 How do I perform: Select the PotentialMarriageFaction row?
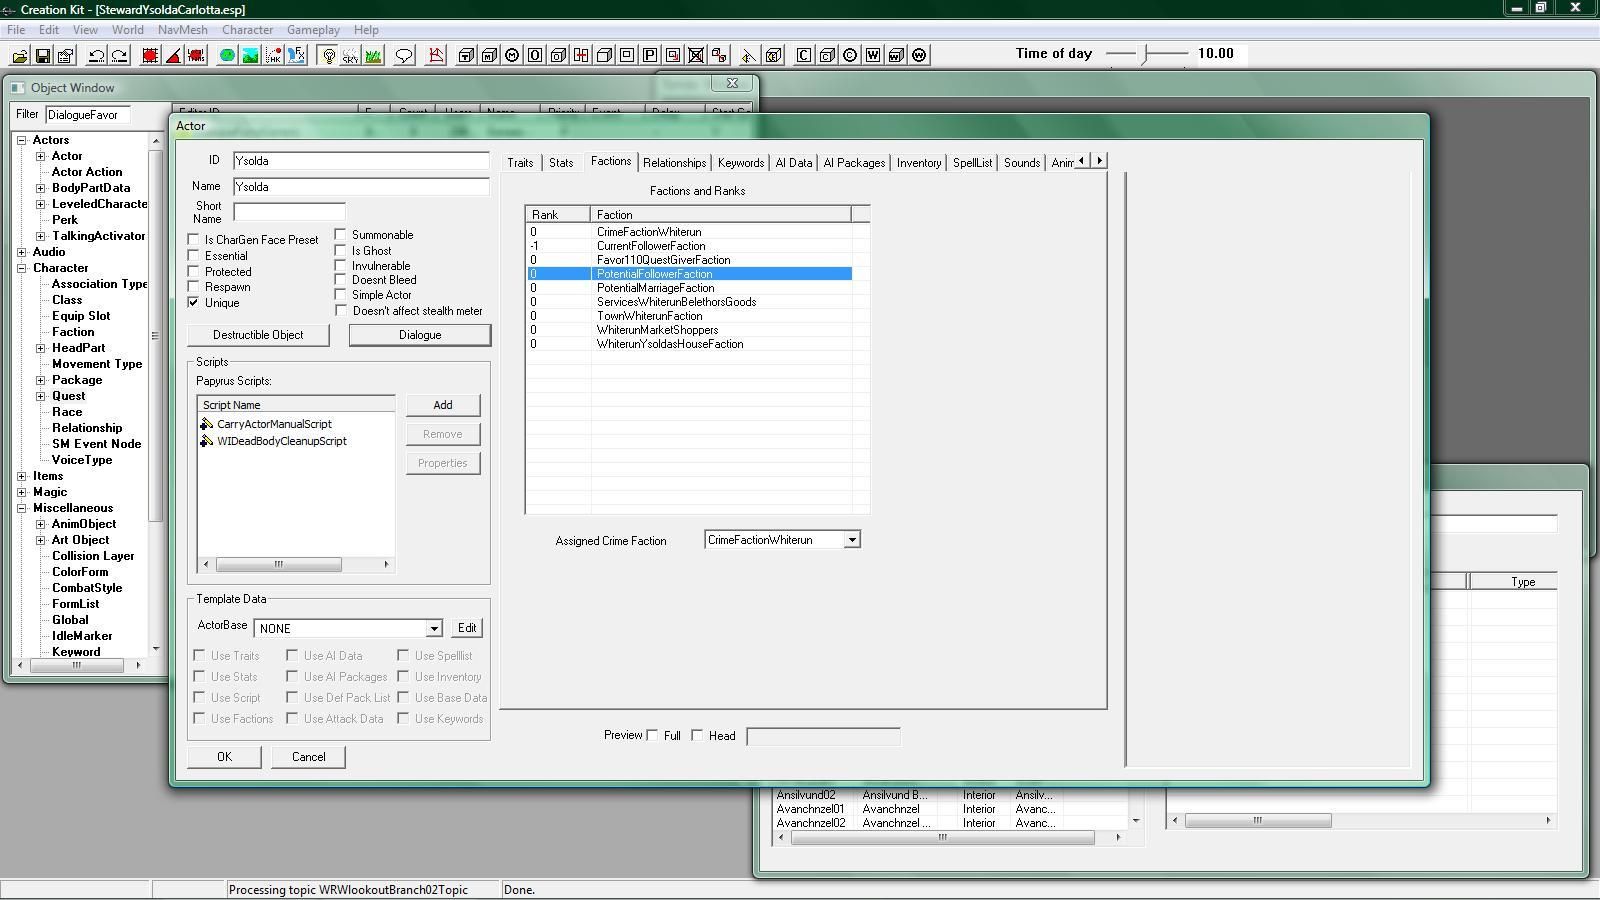(x=690, y=288)
